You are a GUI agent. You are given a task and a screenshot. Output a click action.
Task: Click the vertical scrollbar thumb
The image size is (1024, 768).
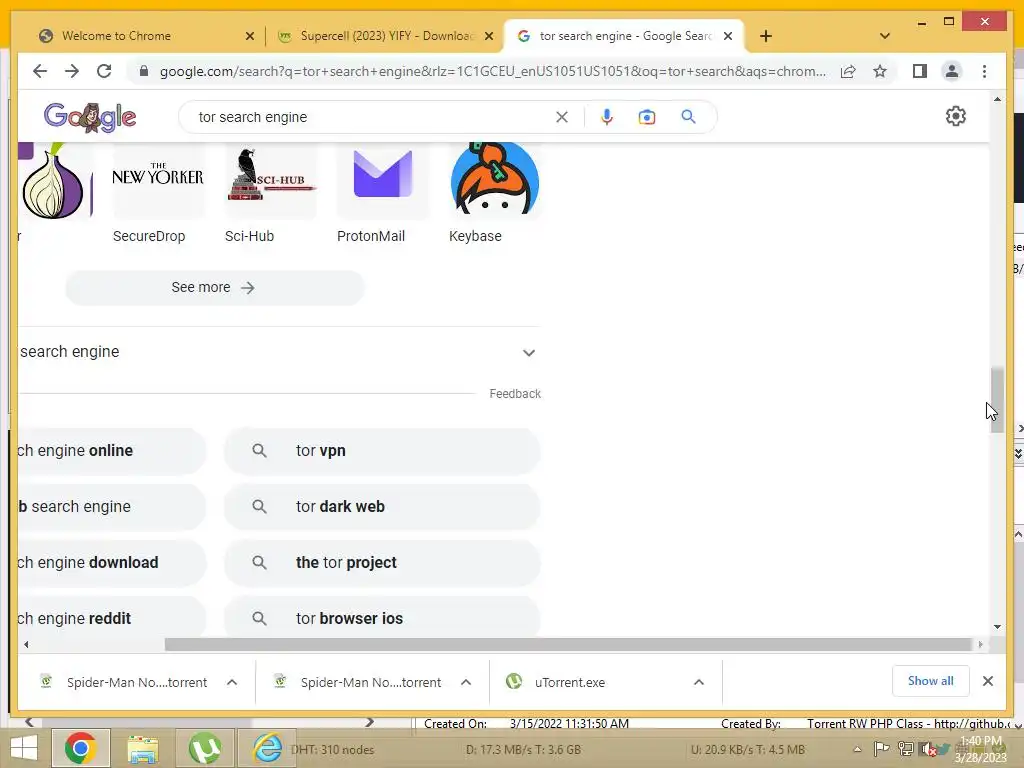pos(997,400)
